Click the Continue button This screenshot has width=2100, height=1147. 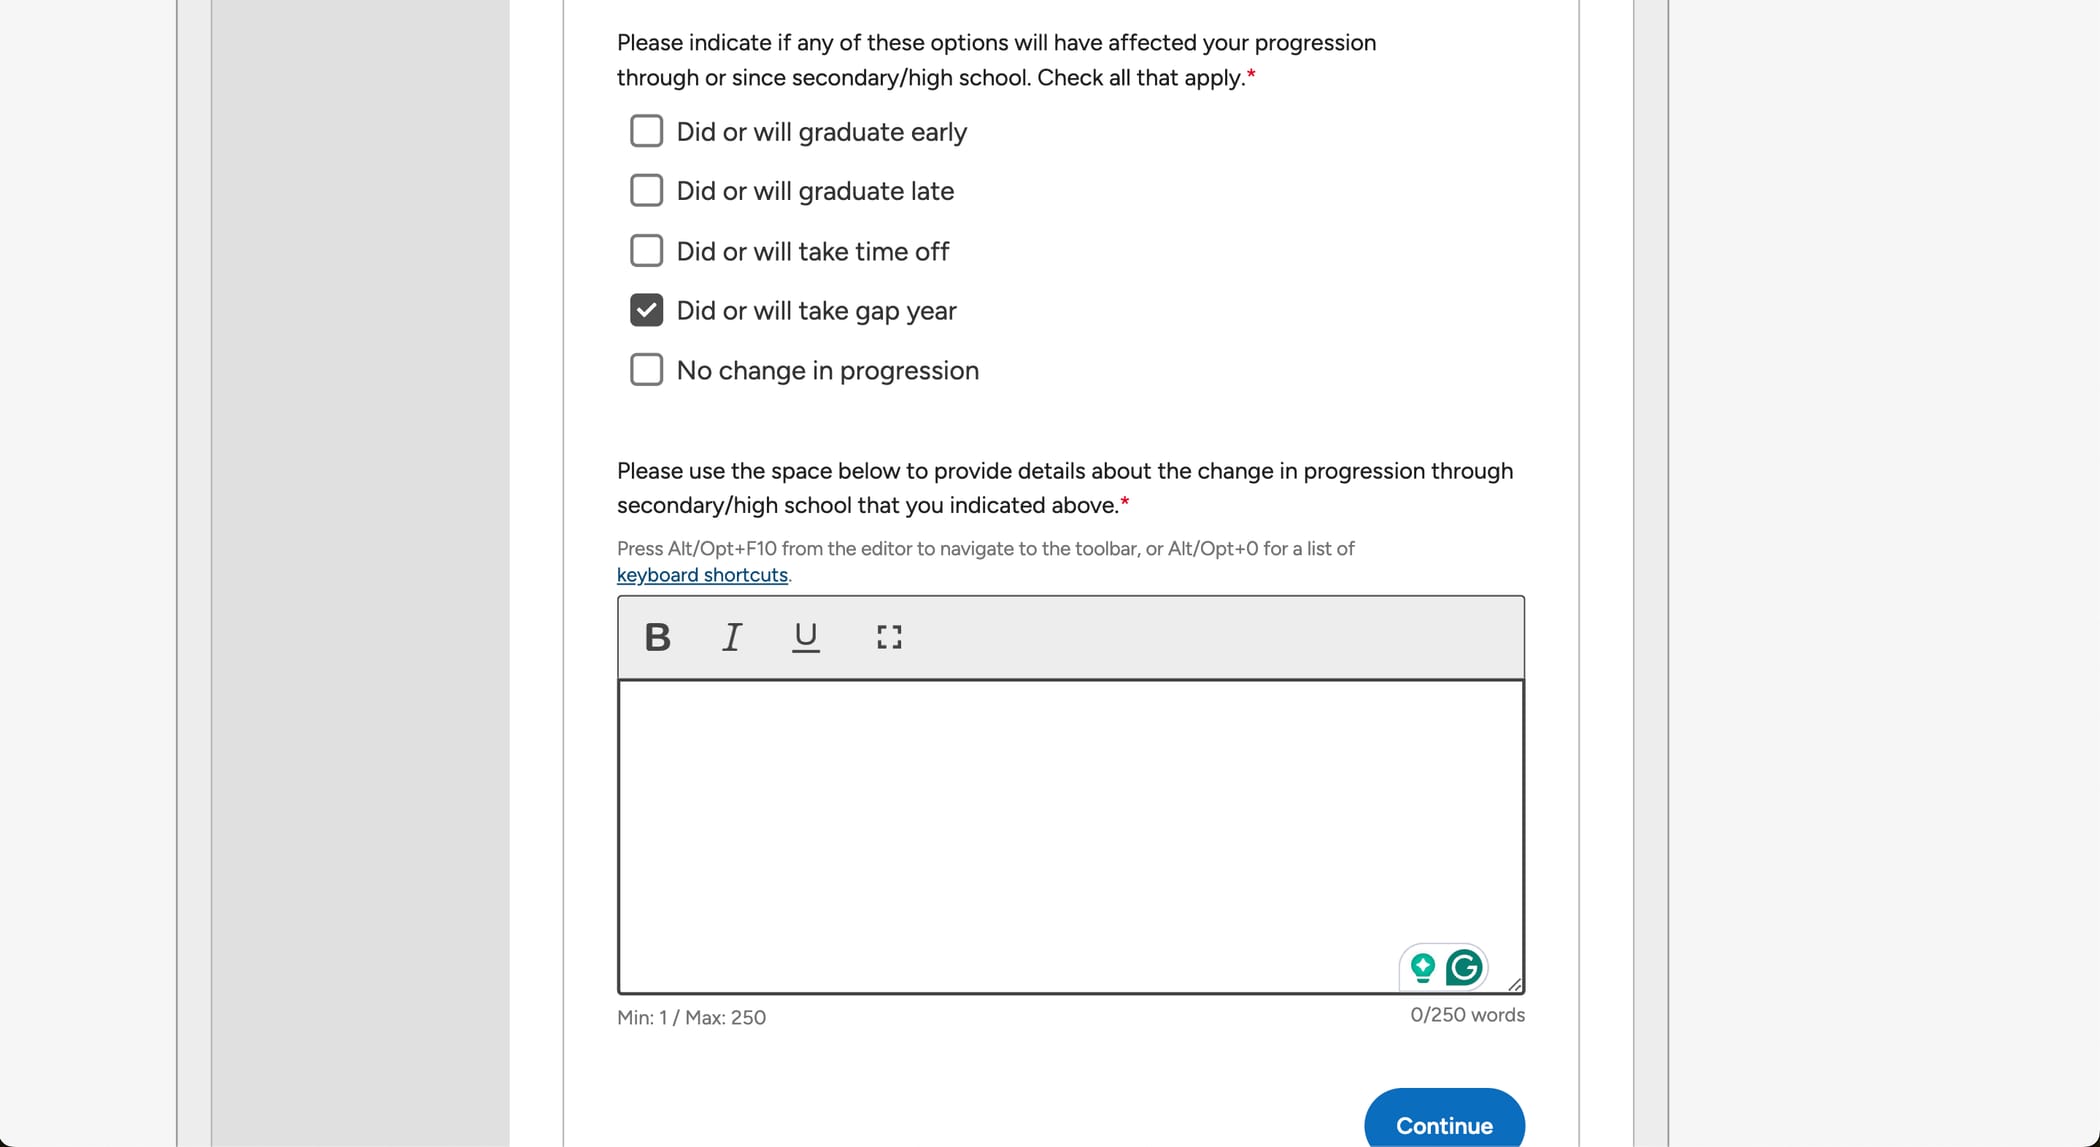coord(1444,1125)
